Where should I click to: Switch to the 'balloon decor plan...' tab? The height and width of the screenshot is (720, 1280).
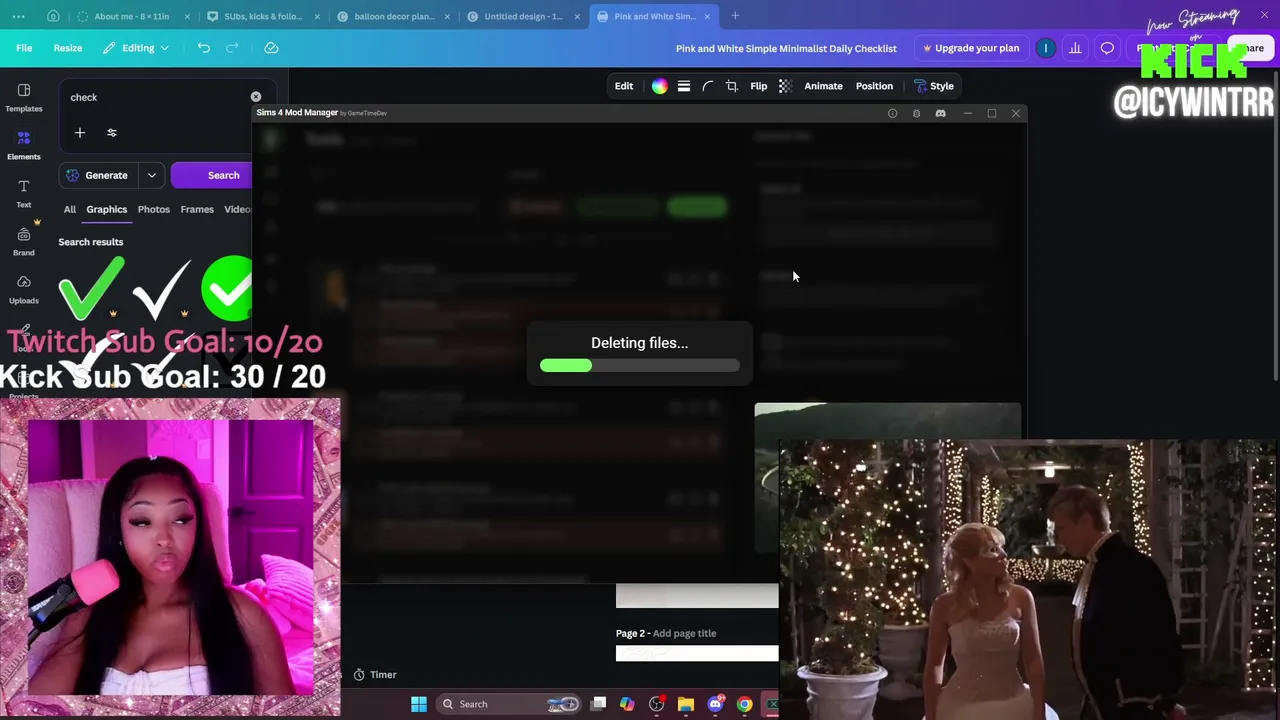coord(394,16)
